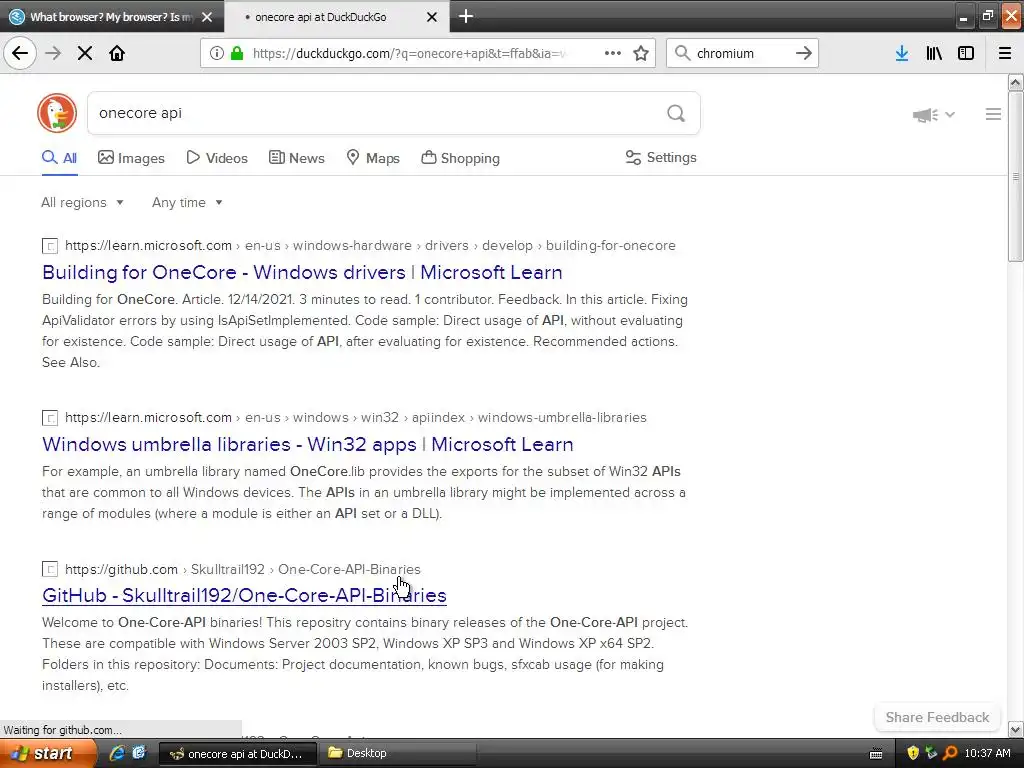
Task: Click the vertical scrollbar up arrow
Action: 1016,82
